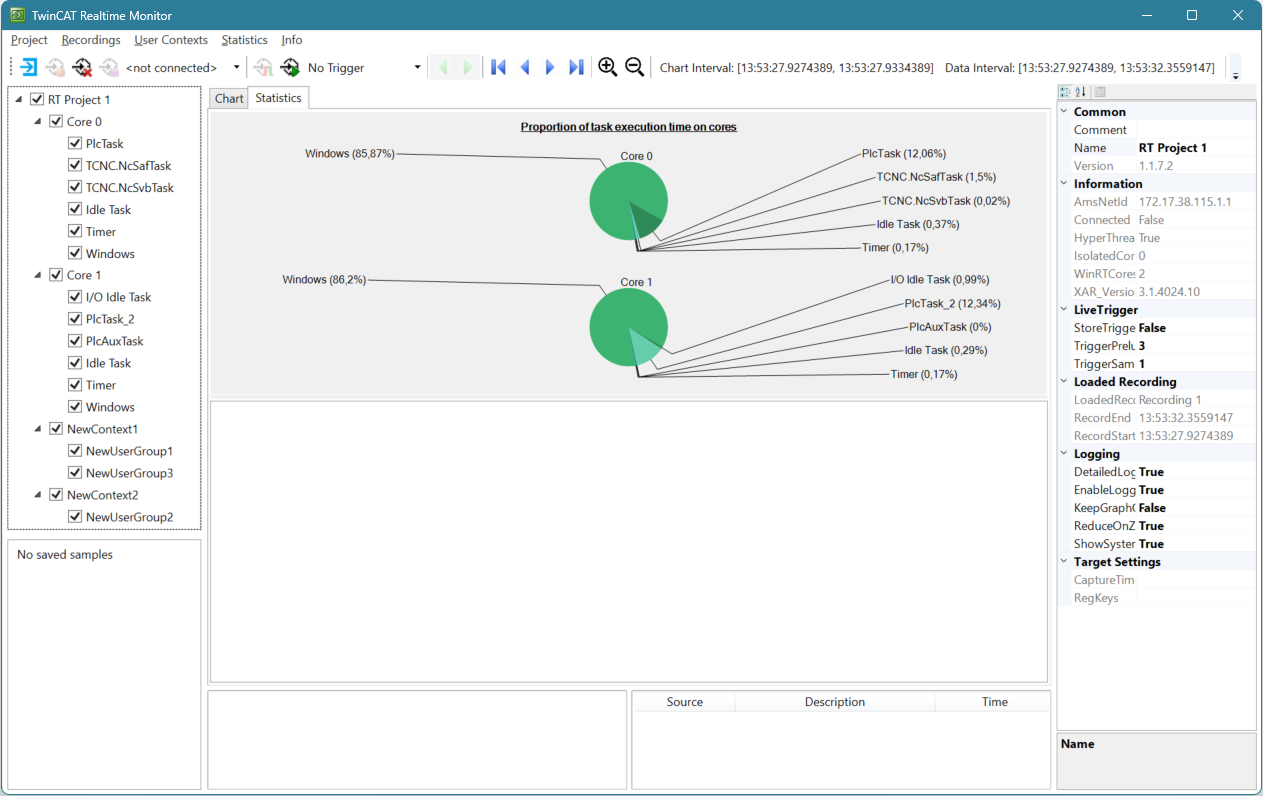Step back with the blue left arrow

[x=524, y=67]
